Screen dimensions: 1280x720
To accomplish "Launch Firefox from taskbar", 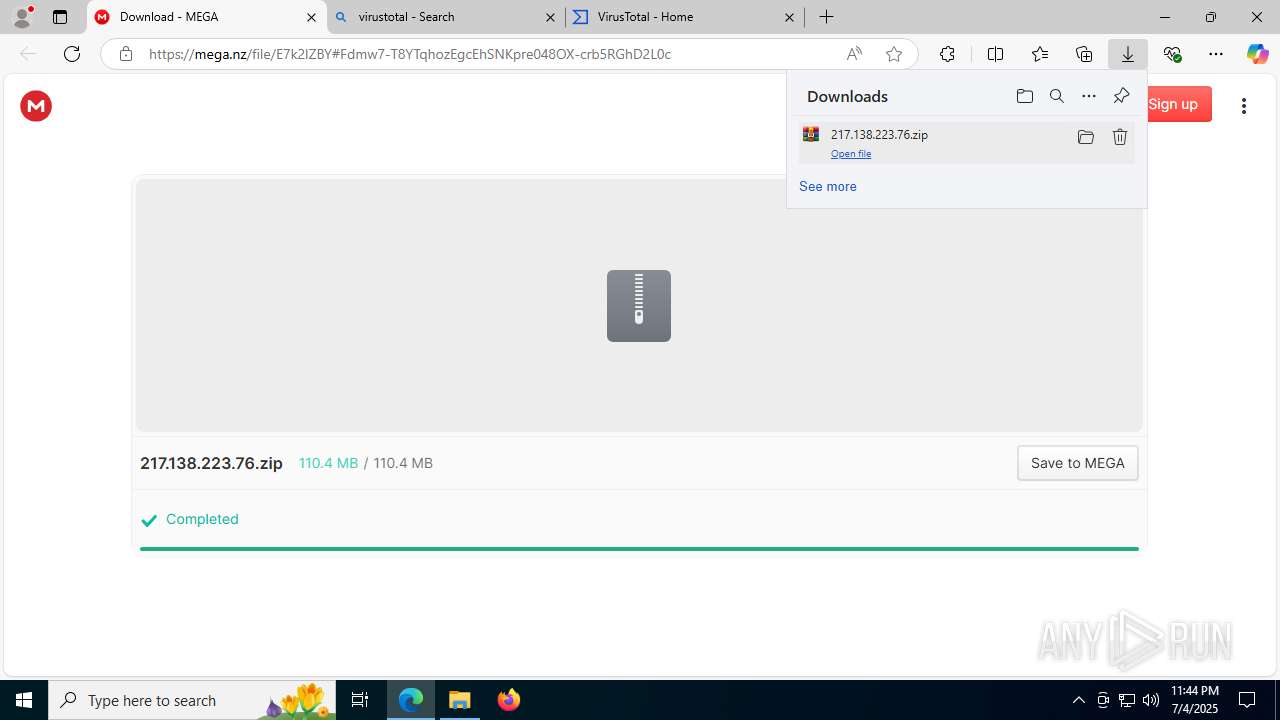I will click(x=509, y=700).
